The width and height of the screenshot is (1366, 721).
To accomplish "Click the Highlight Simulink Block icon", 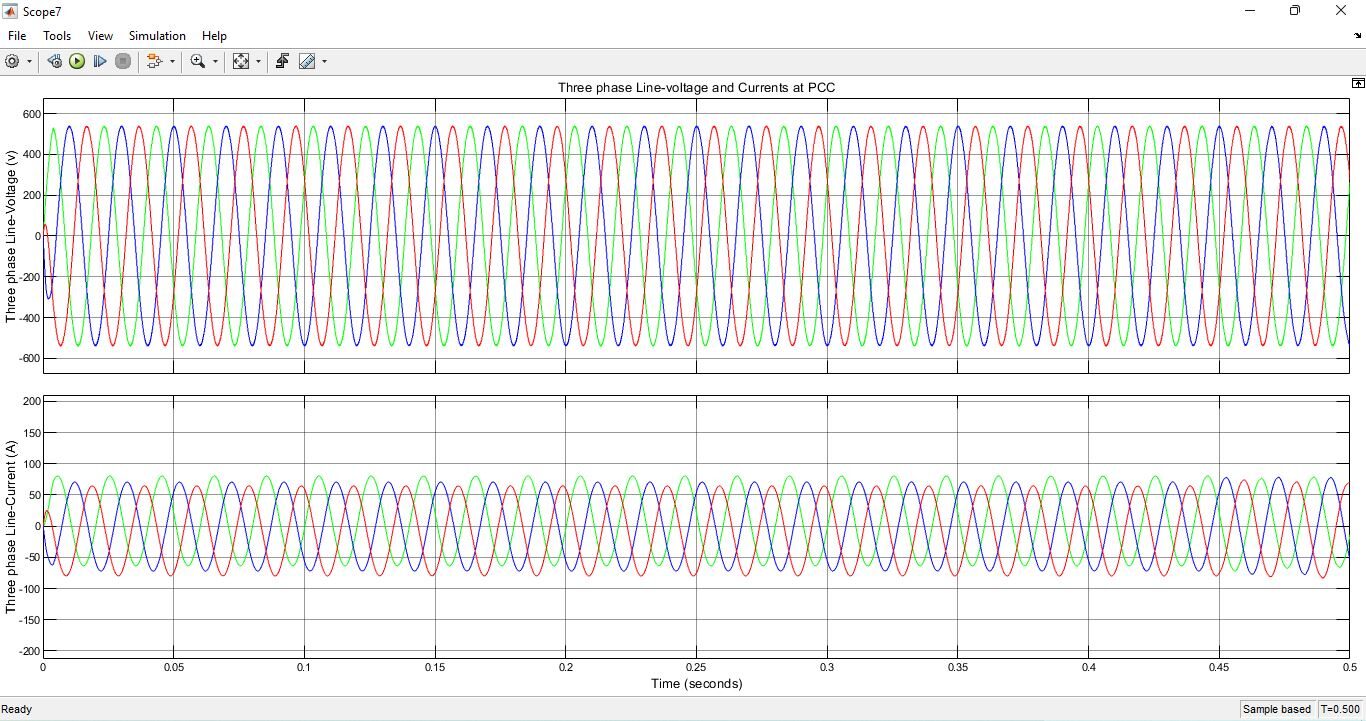I will point(154,61).
